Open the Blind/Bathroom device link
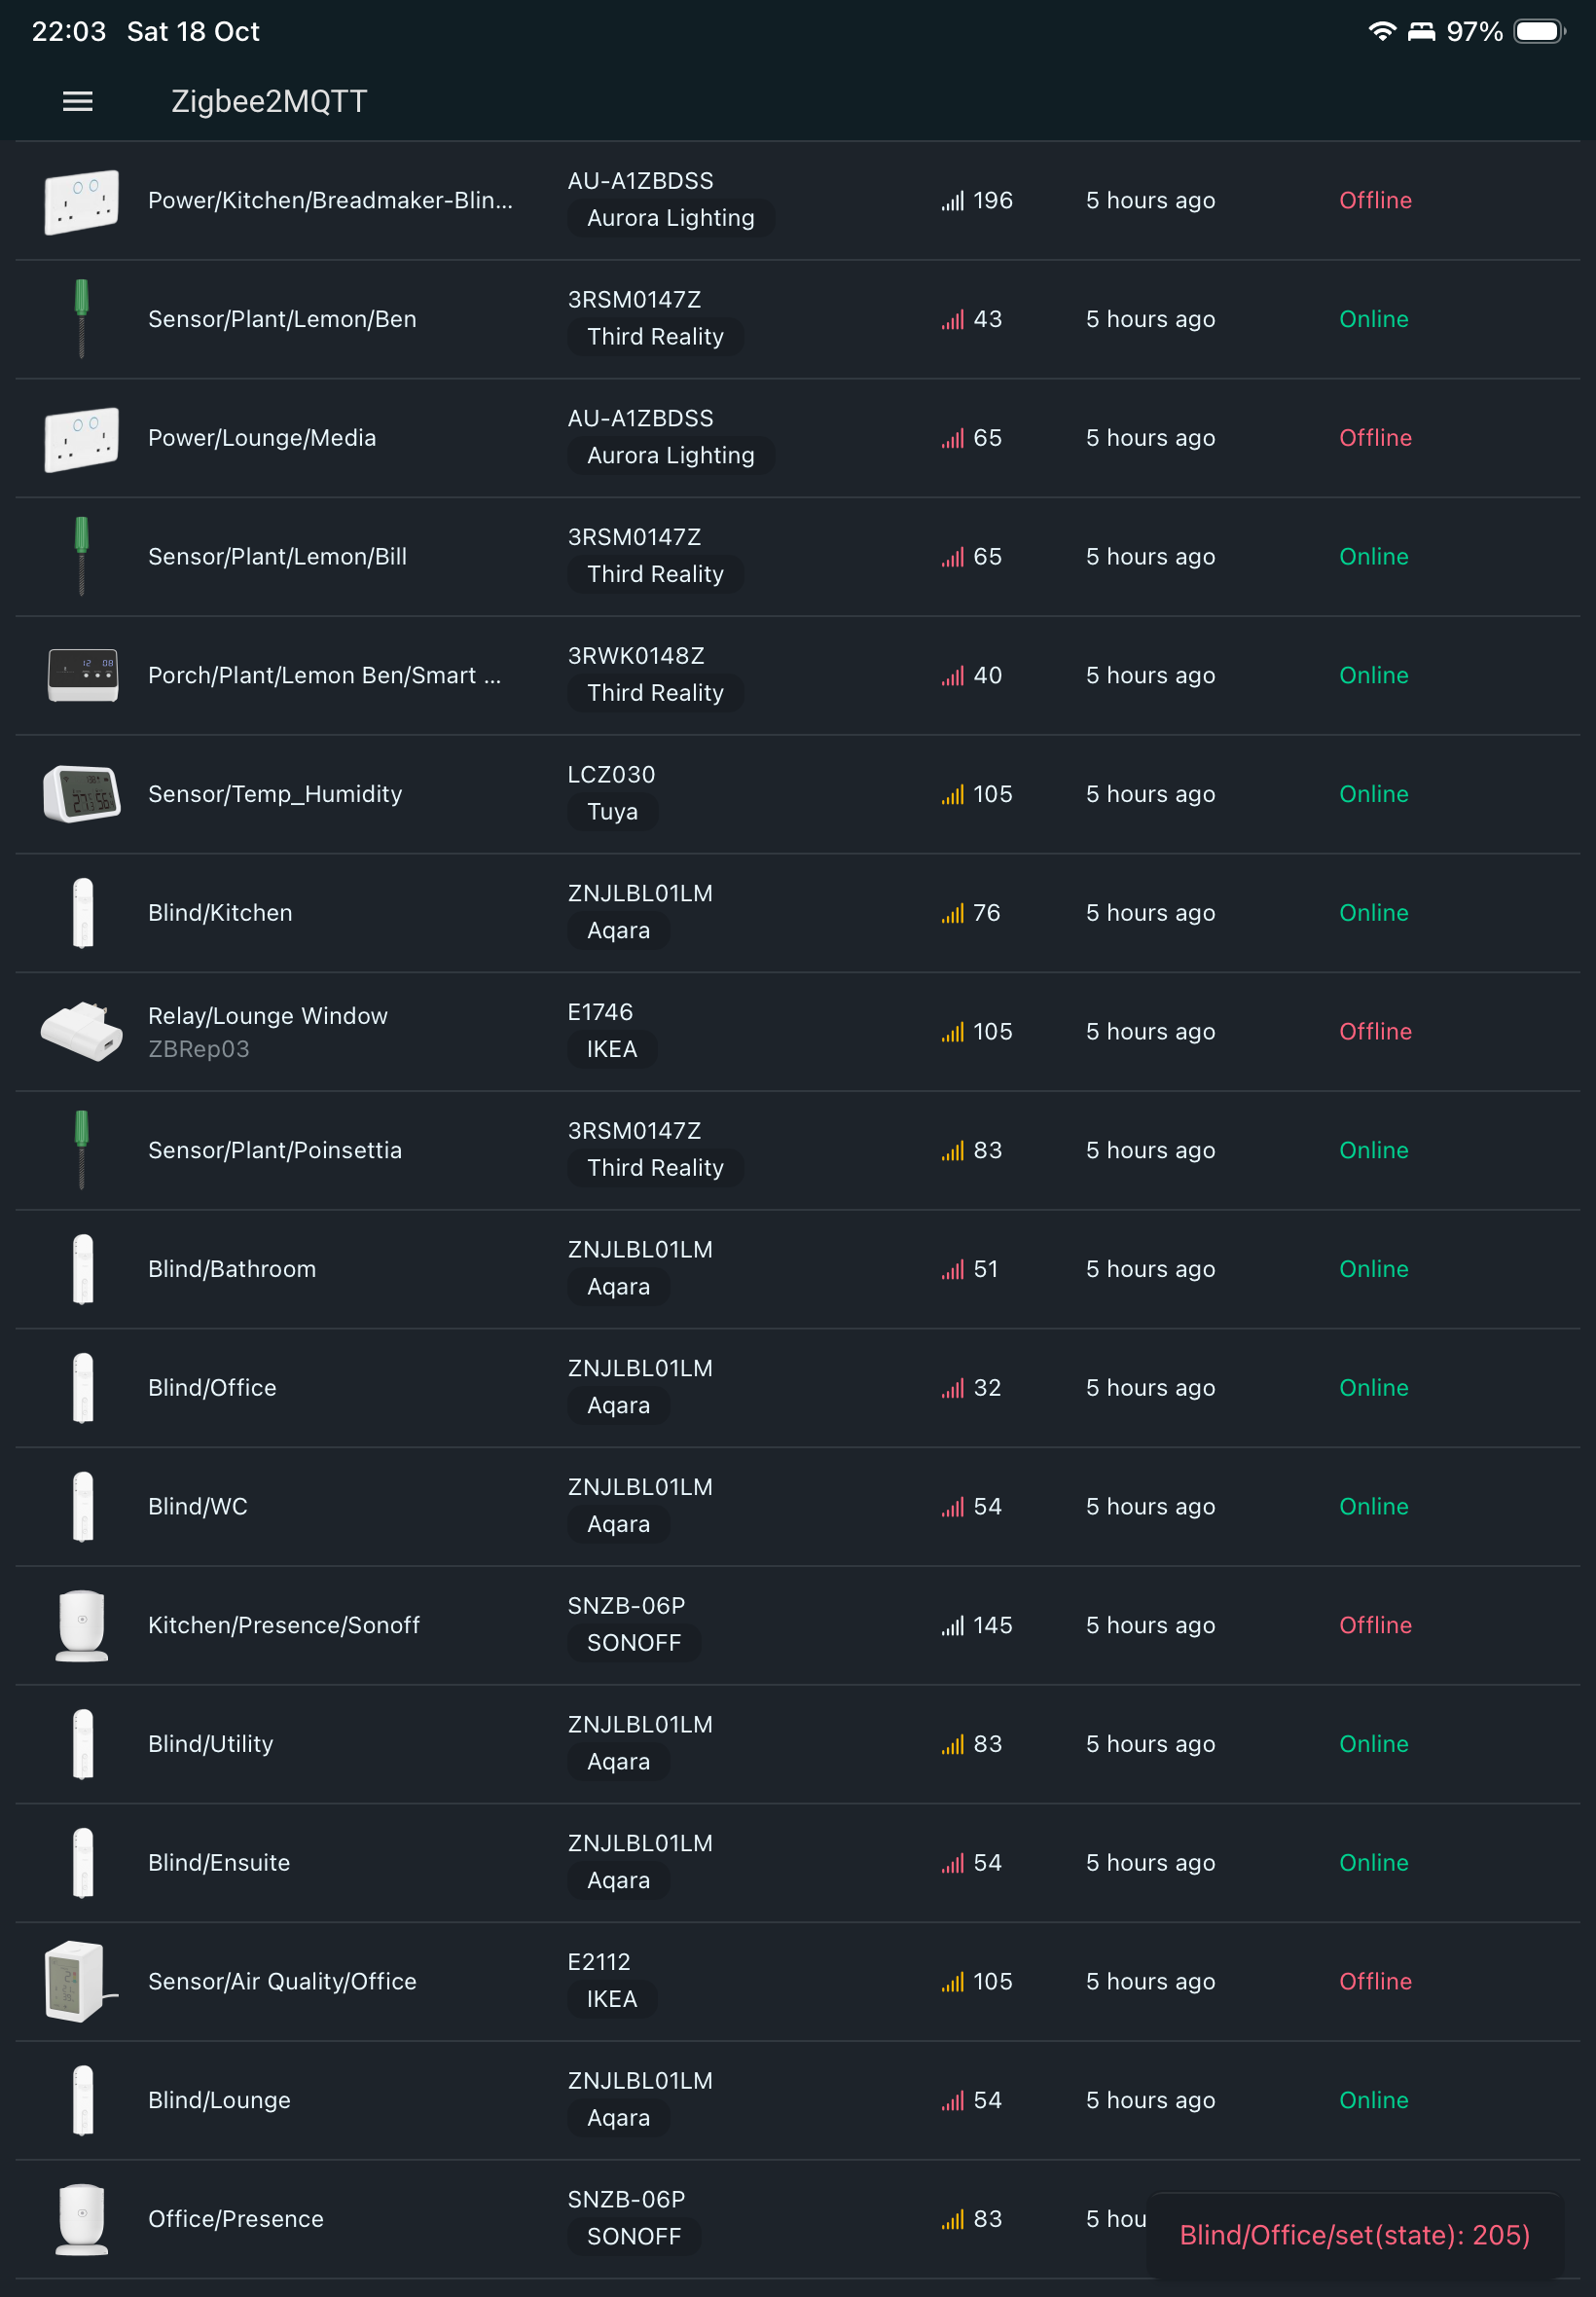The image size is (1596, 2297). tap(232, 1269)
